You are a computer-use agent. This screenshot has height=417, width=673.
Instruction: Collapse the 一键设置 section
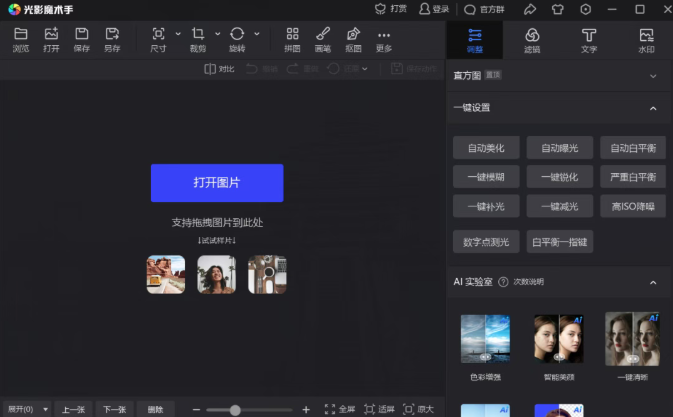[653, 108]
